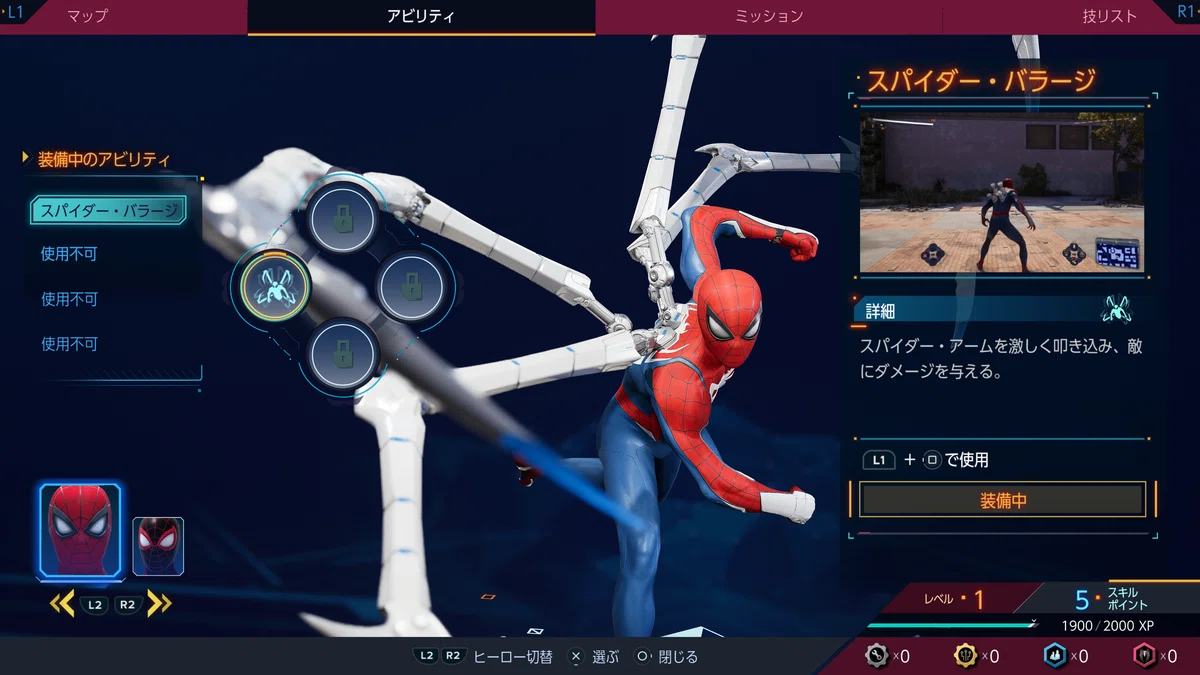1200x675 pixels.
Task: Click the bottom locked ability wheel slot
Action: point(342,354)
